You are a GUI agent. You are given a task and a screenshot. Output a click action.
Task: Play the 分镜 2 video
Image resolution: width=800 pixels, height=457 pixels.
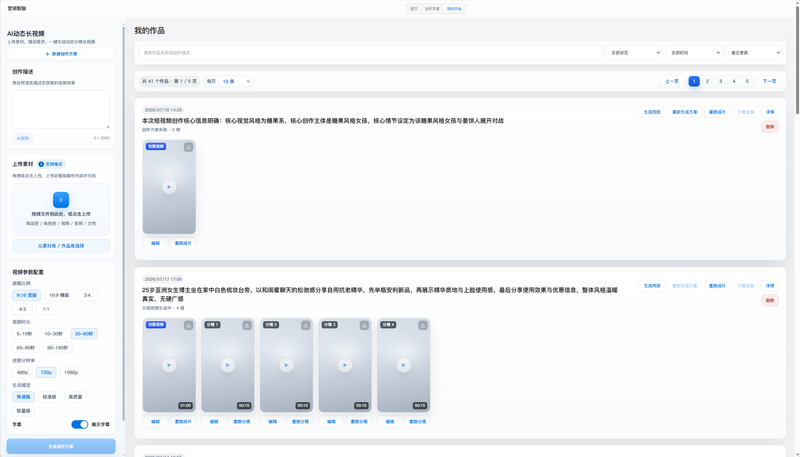click(x=286, y=365)
